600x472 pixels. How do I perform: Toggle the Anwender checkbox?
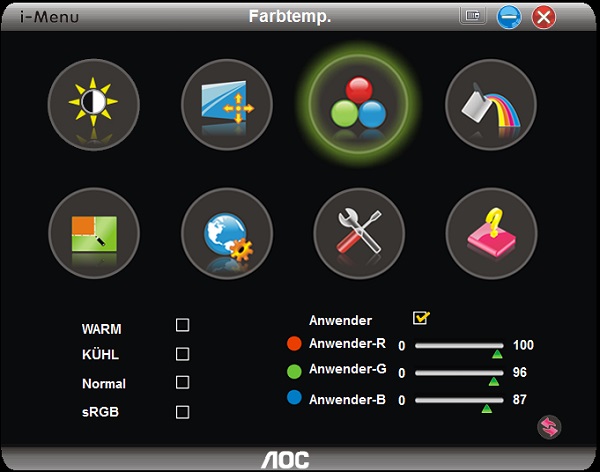(x=421, y=318)
